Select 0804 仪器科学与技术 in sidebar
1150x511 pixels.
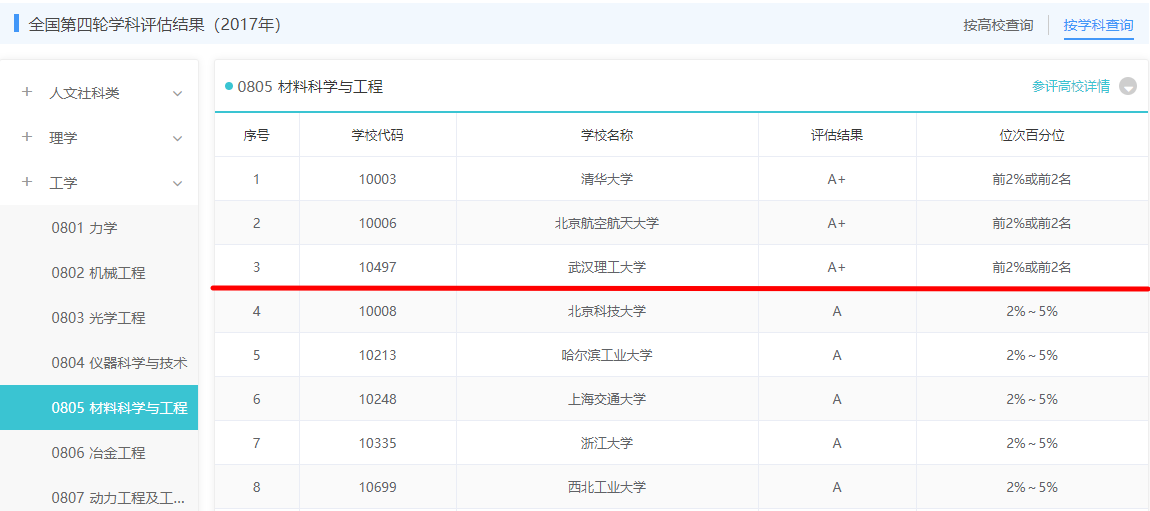click(99, 363)
